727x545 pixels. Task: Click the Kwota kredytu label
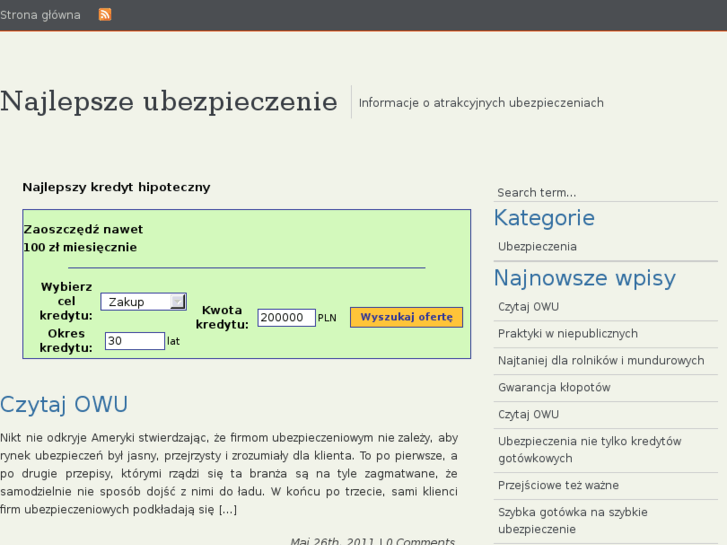[x=222, y=317]
